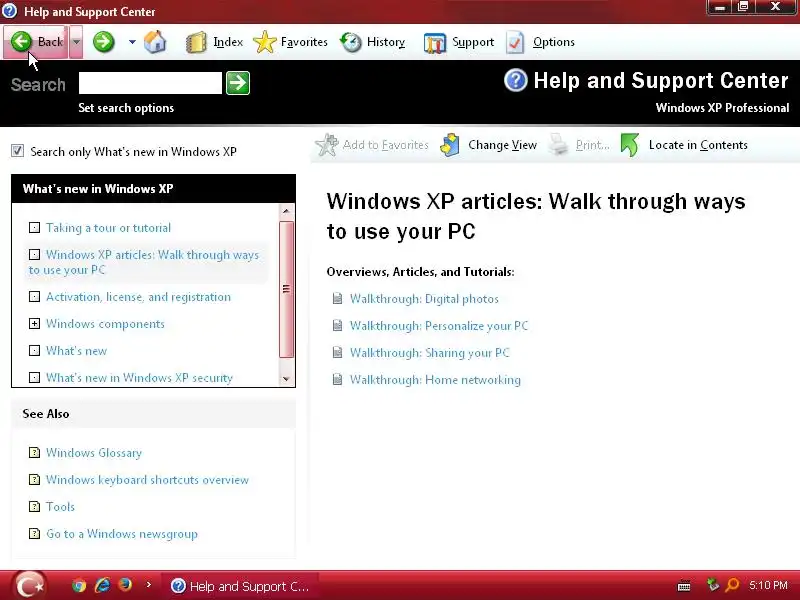Open Favorites star in toolbar
Screen dimensions: 800x600
tap(265, 42)
